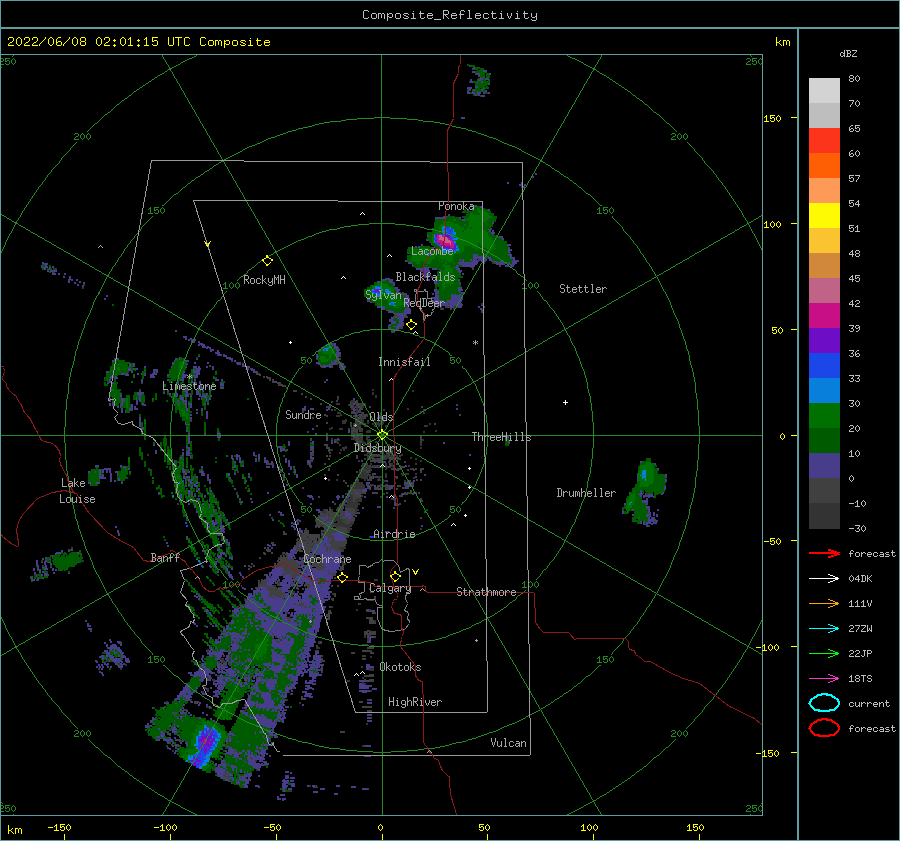Select the red forecast ellipse legend icon
The height and width of the screenshot is (841, 900).
click(824, 728)
